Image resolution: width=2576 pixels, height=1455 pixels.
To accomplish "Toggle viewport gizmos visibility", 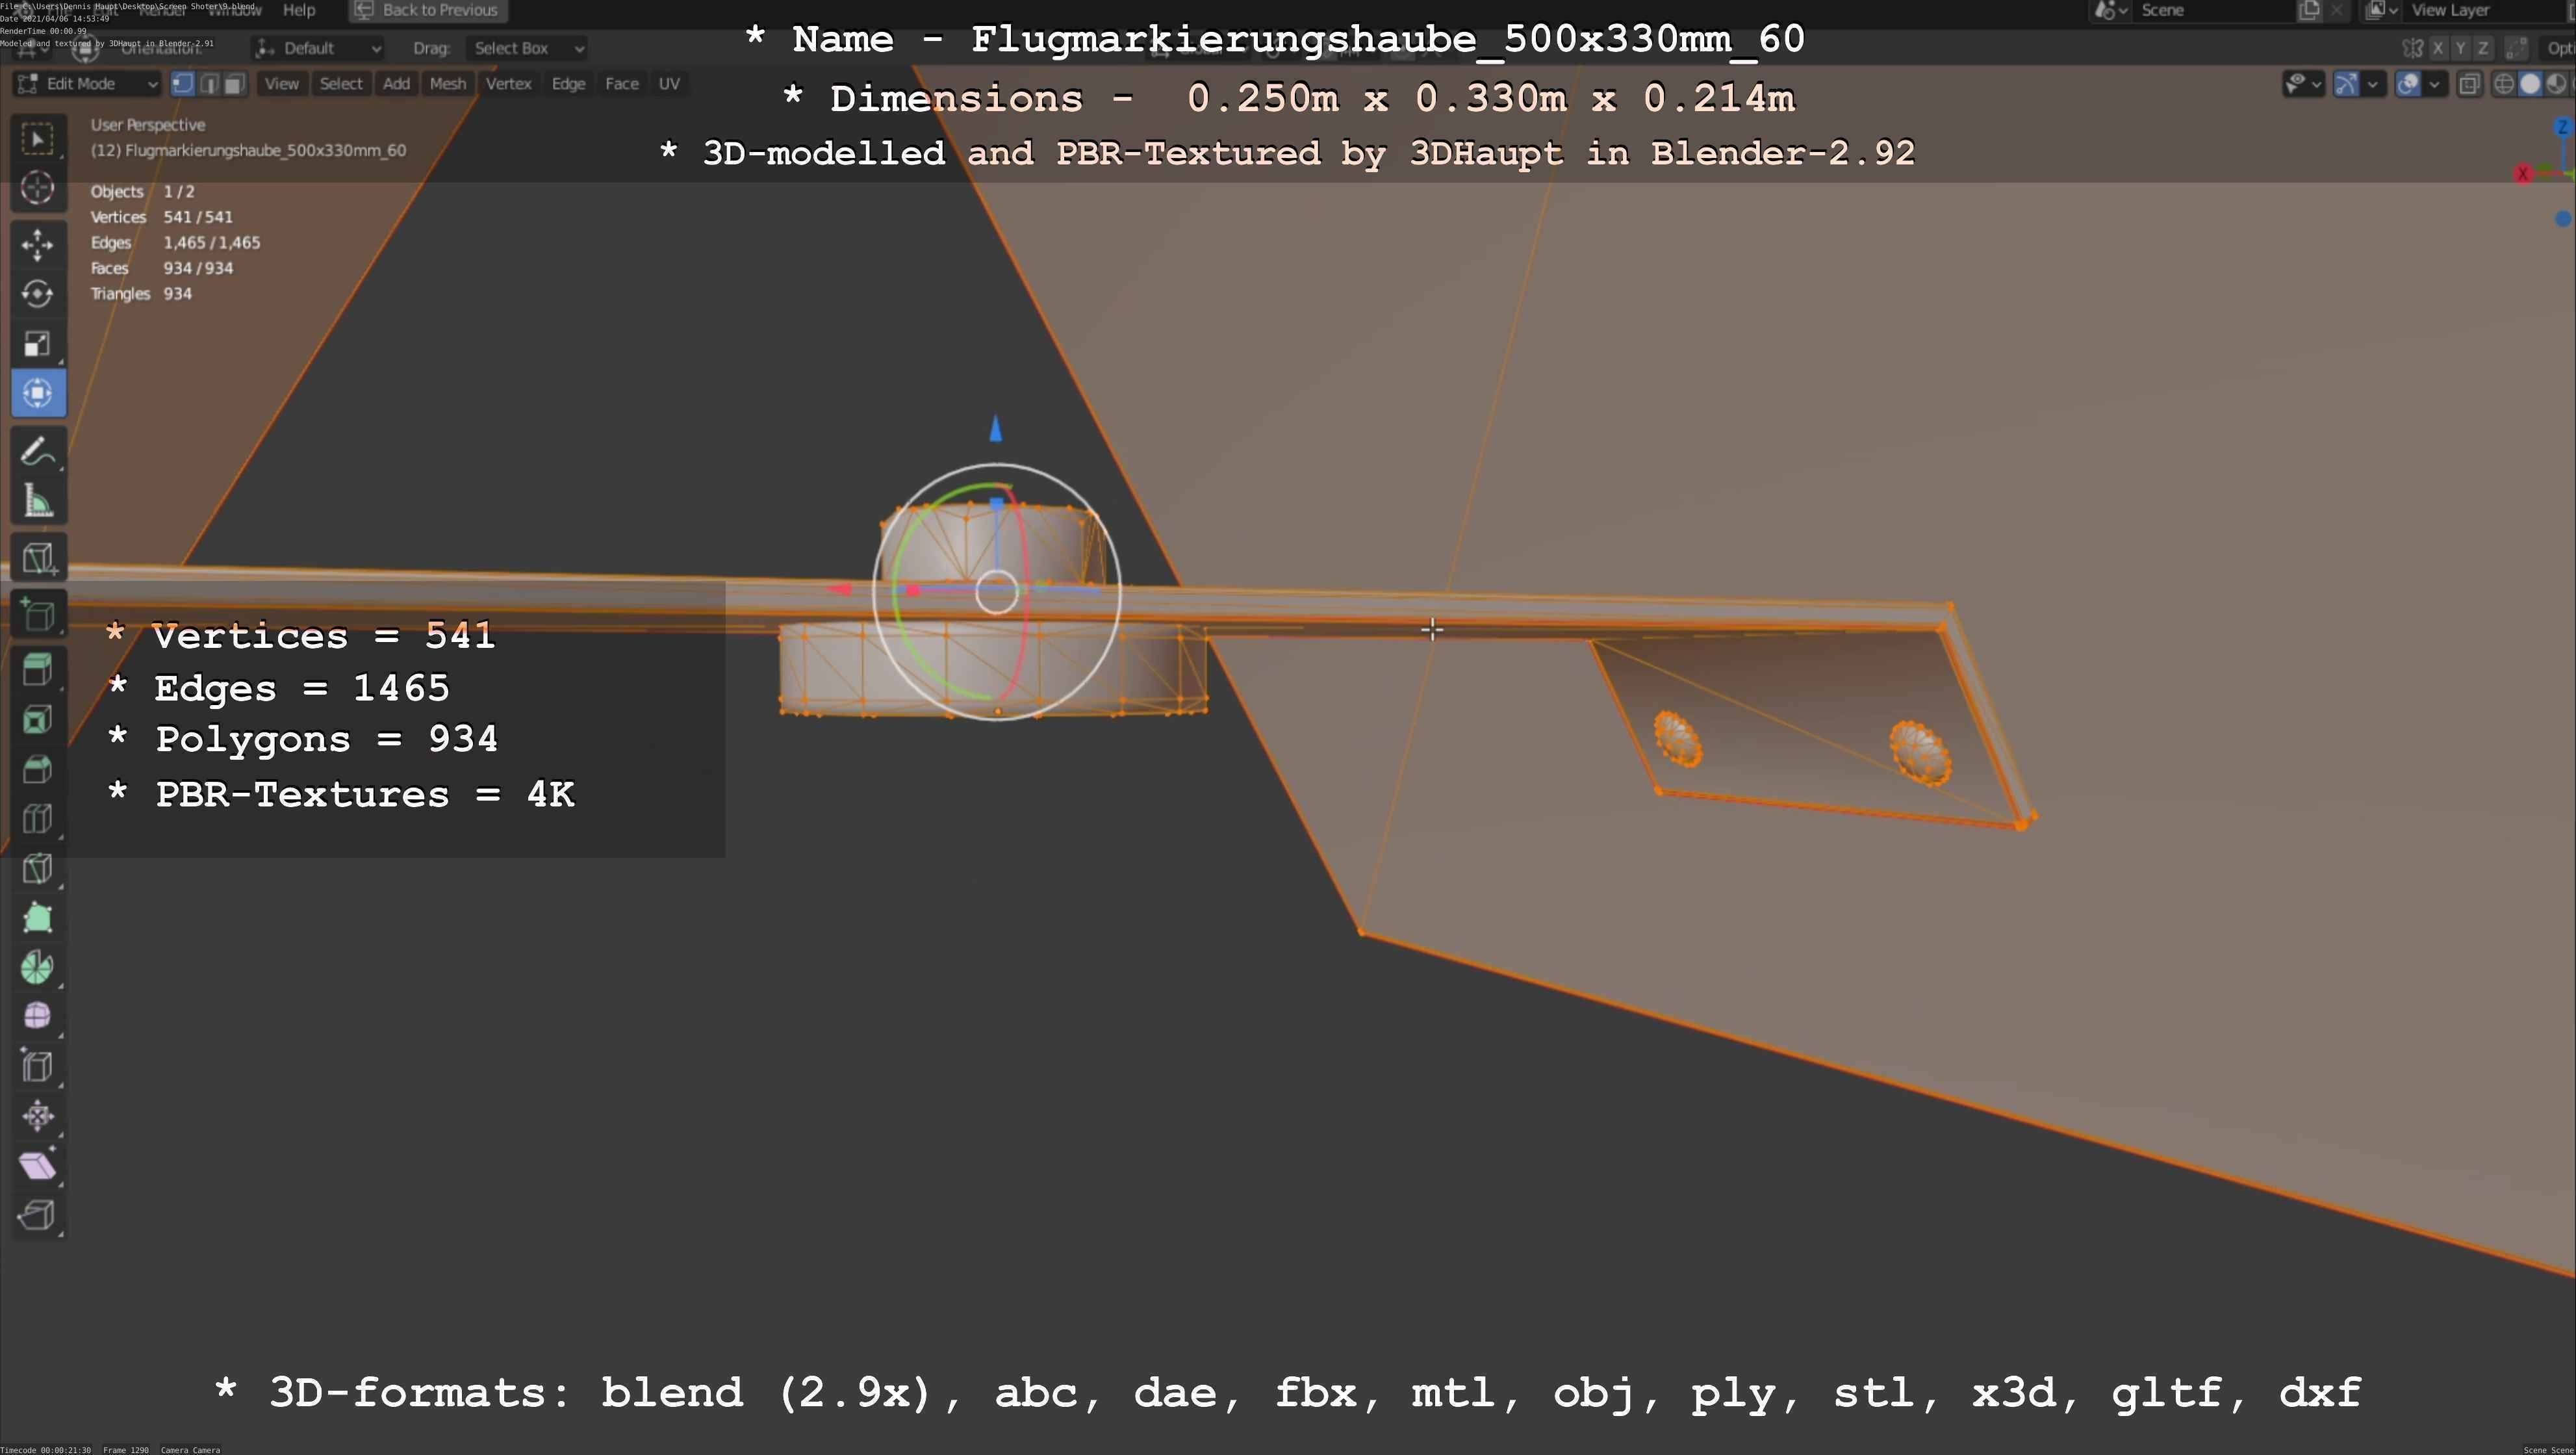I will click(2346, 84).
